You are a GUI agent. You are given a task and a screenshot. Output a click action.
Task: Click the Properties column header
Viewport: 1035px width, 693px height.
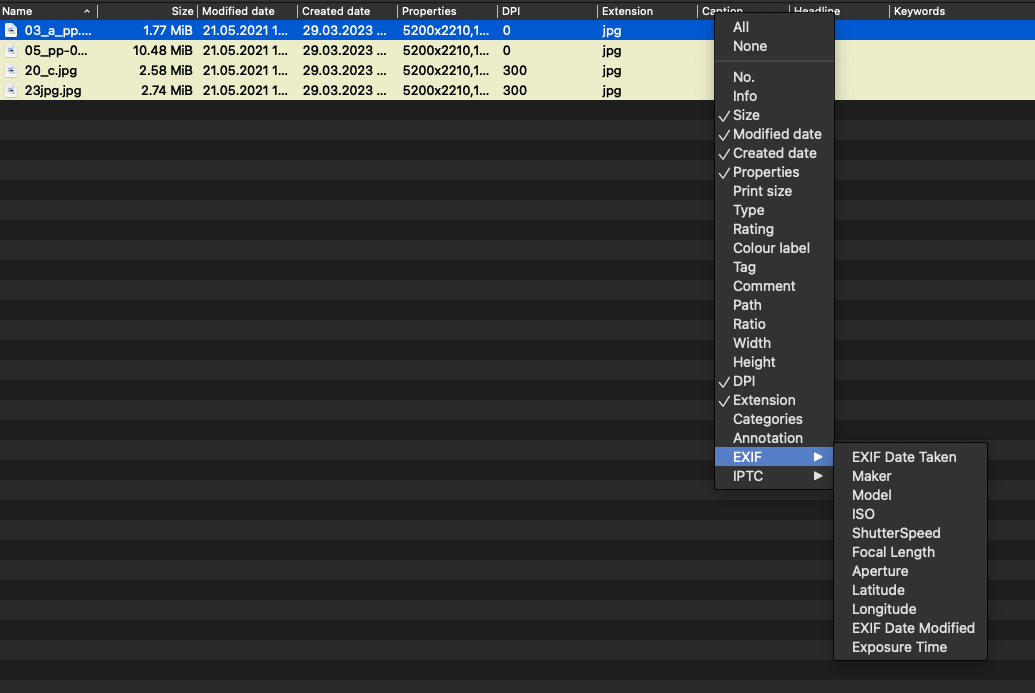pos(429,11)
